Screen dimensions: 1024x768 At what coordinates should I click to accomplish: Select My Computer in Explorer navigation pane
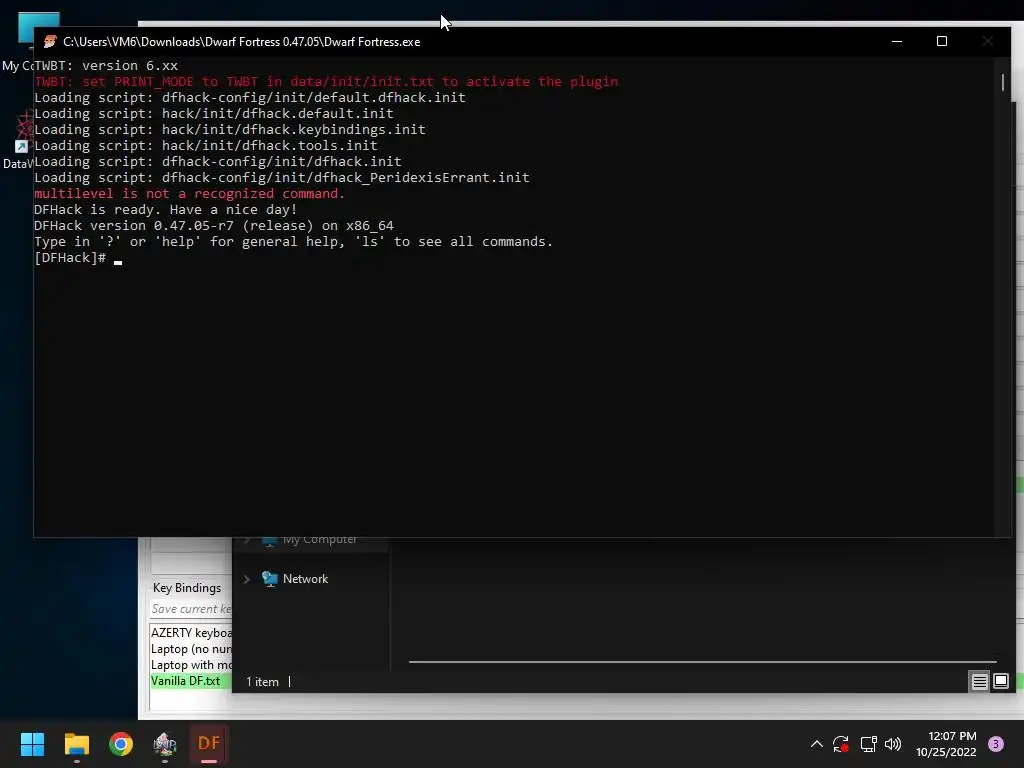(x=319, y=539)
